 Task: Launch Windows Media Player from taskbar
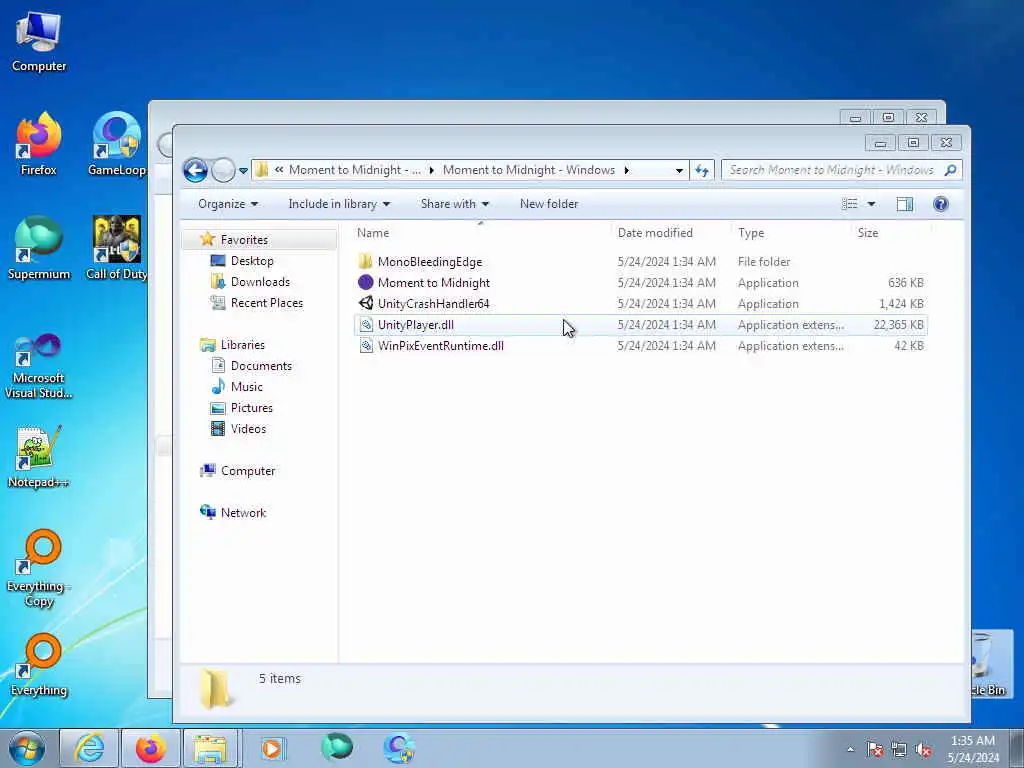click(x=272, y=748)
